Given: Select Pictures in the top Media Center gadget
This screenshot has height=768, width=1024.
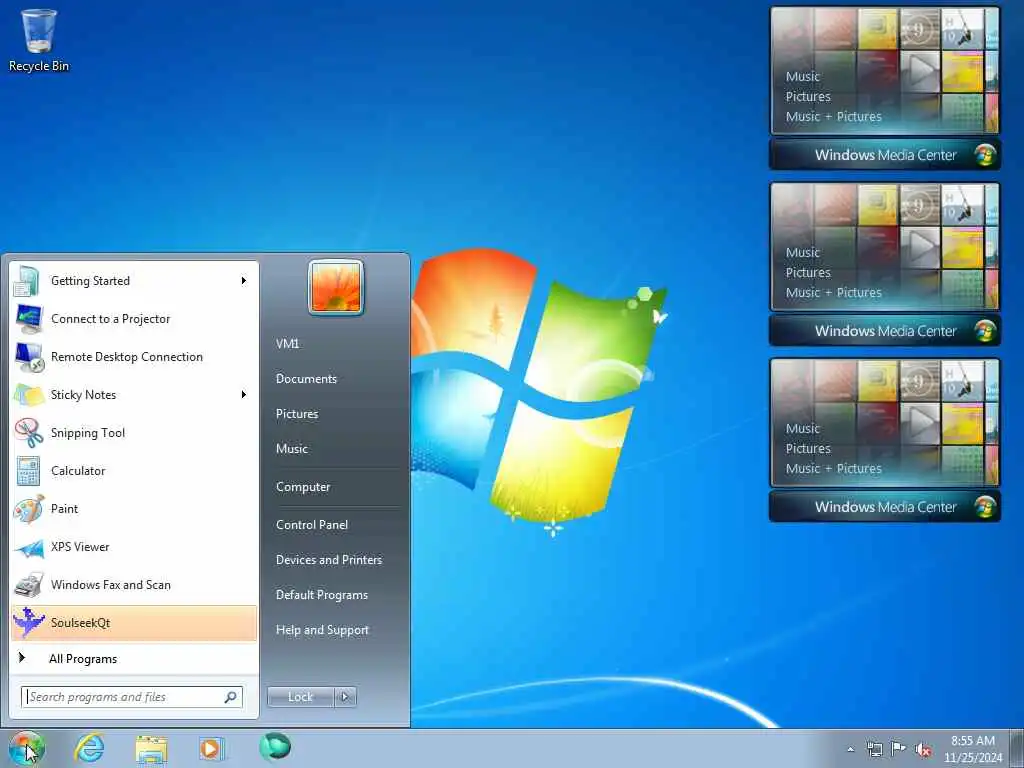Looking at the screenshot, I should point(808,97).
